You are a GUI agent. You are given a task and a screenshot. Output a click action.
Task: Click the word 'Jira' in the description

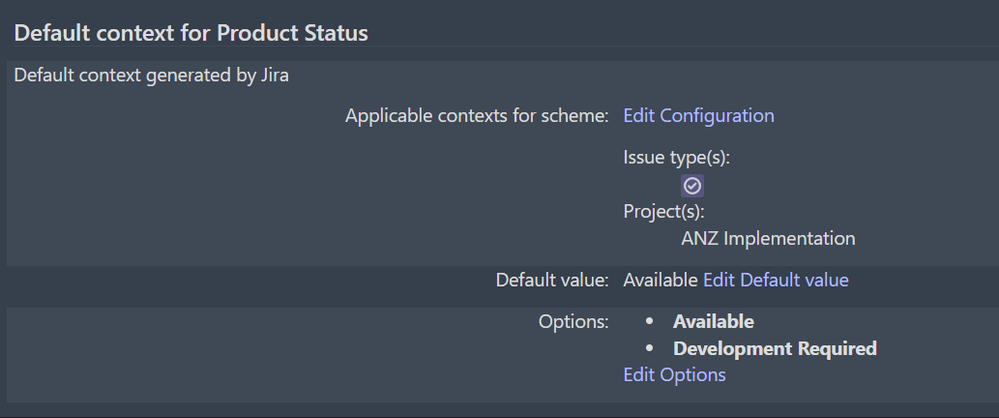273,75
